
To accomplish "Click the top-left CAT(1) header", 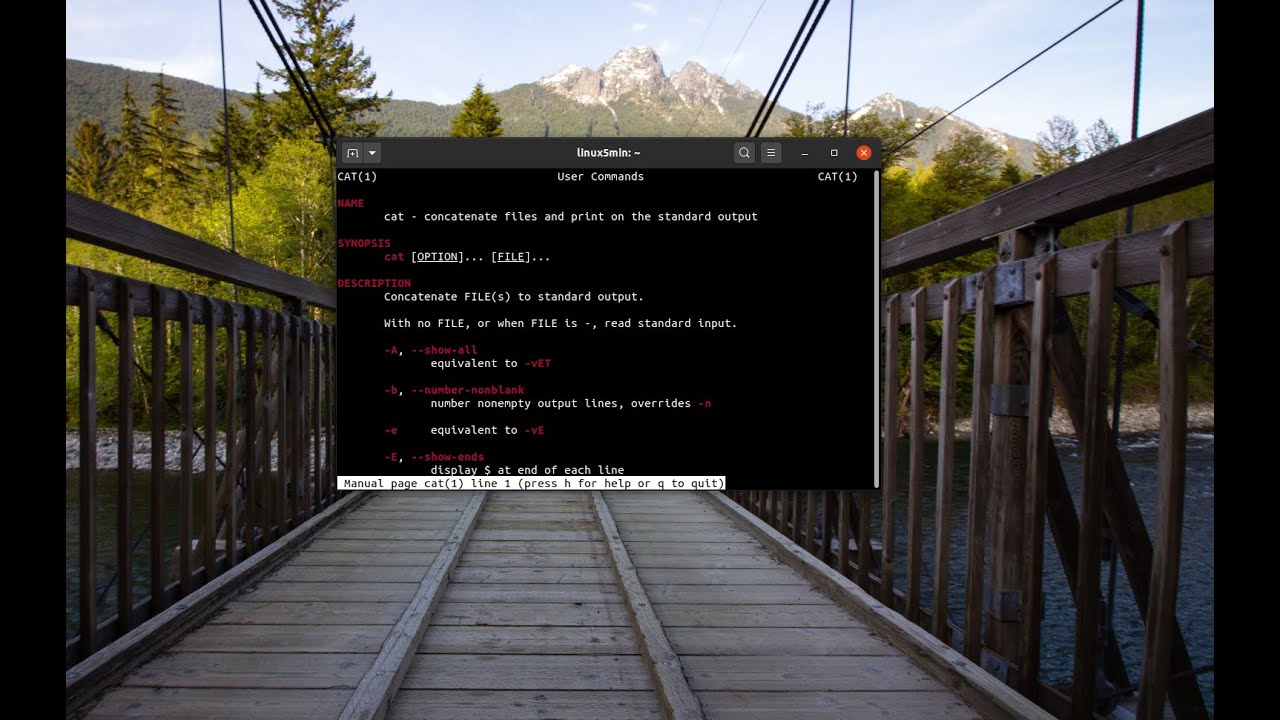I will pyautogui.click(x=358, y=177).
